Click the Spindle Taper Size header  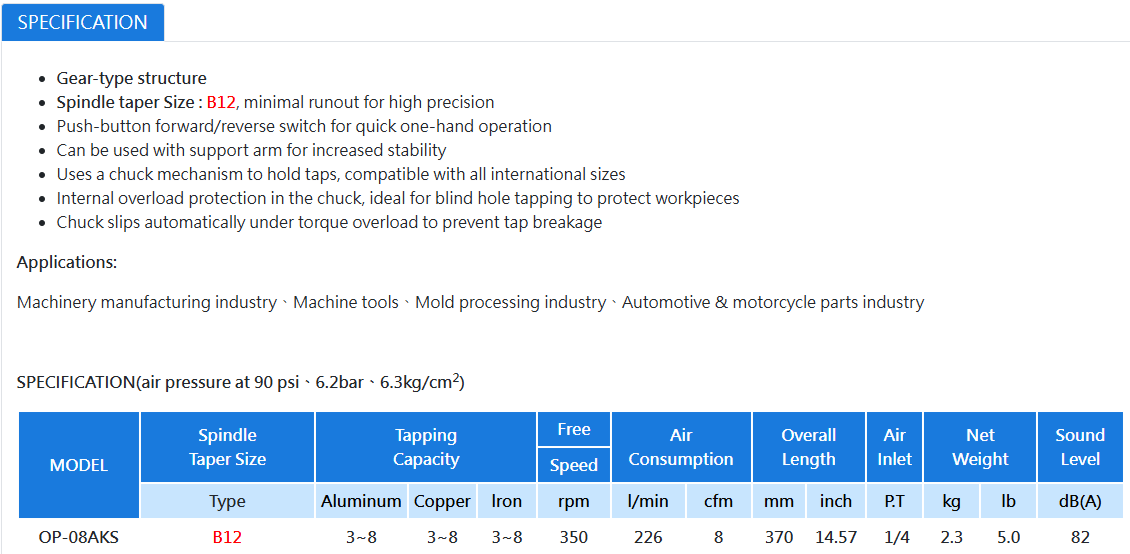click(228, 447)
